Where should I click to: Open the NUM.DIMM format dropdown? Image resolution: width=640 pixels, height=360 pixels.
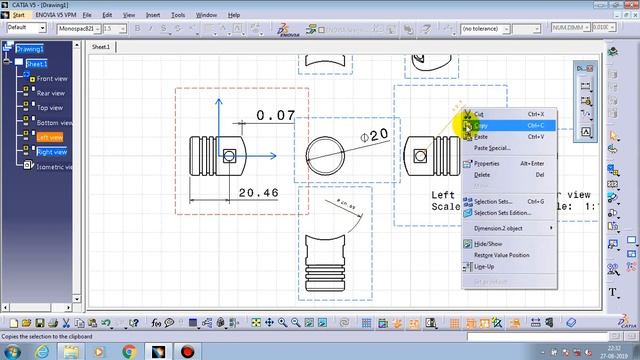tap(587, 27)
